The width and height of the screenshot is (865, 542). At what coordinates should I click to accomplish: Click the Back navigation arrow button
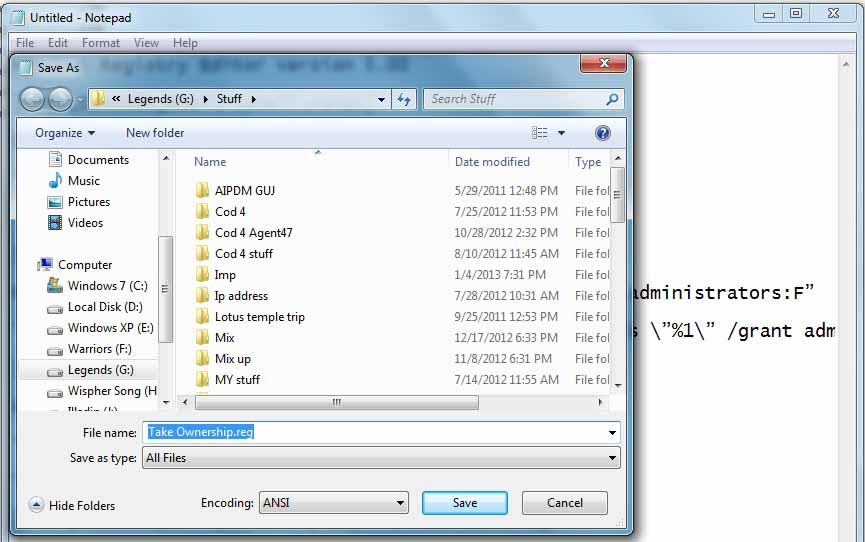coord(32,99)
